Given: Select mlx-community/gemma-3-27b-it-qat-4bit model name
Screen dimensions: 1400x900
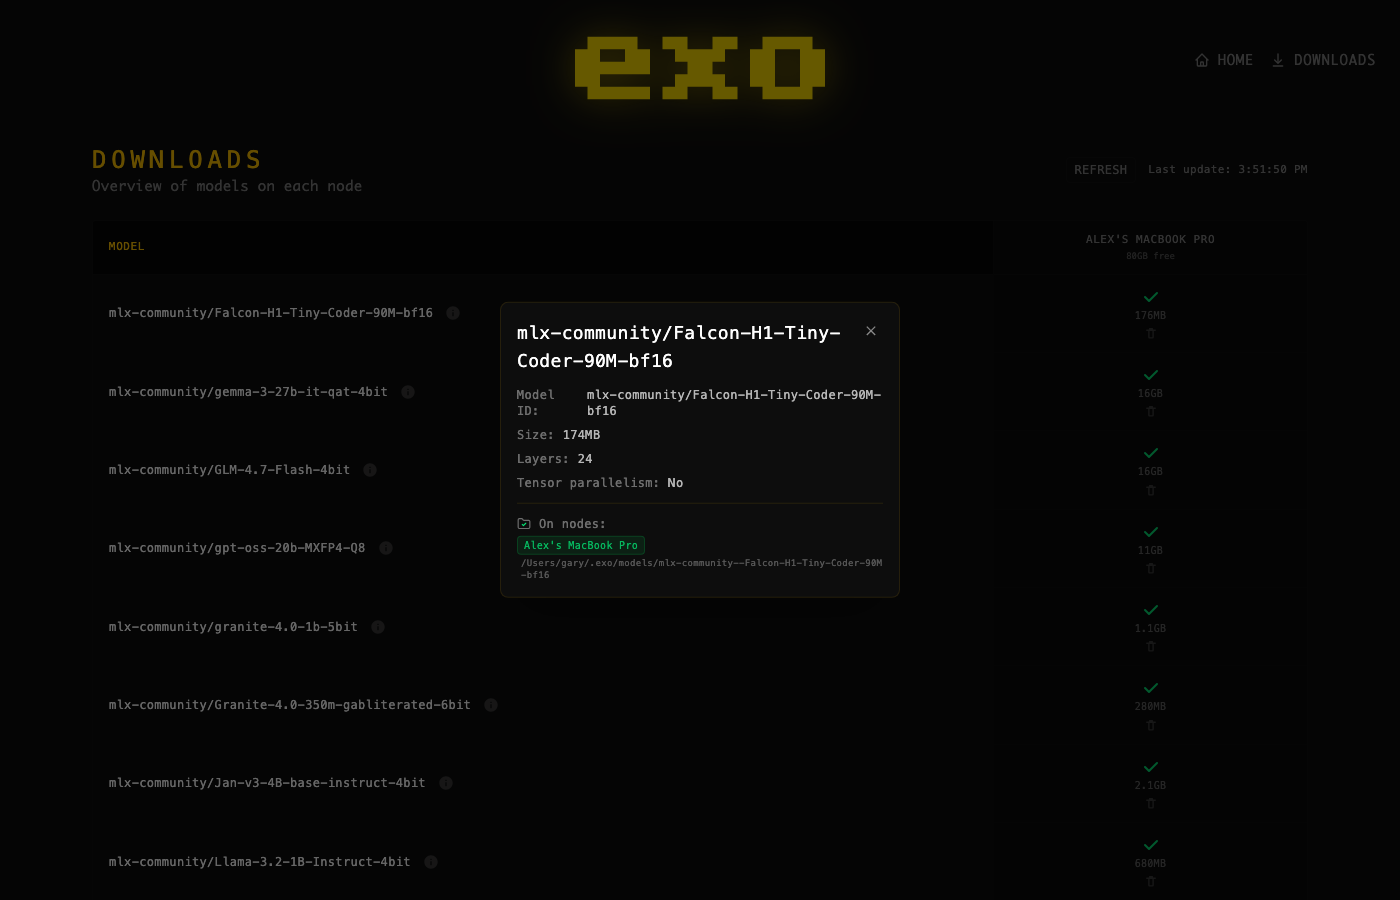Looking at the screenshot, I should 248,392.
